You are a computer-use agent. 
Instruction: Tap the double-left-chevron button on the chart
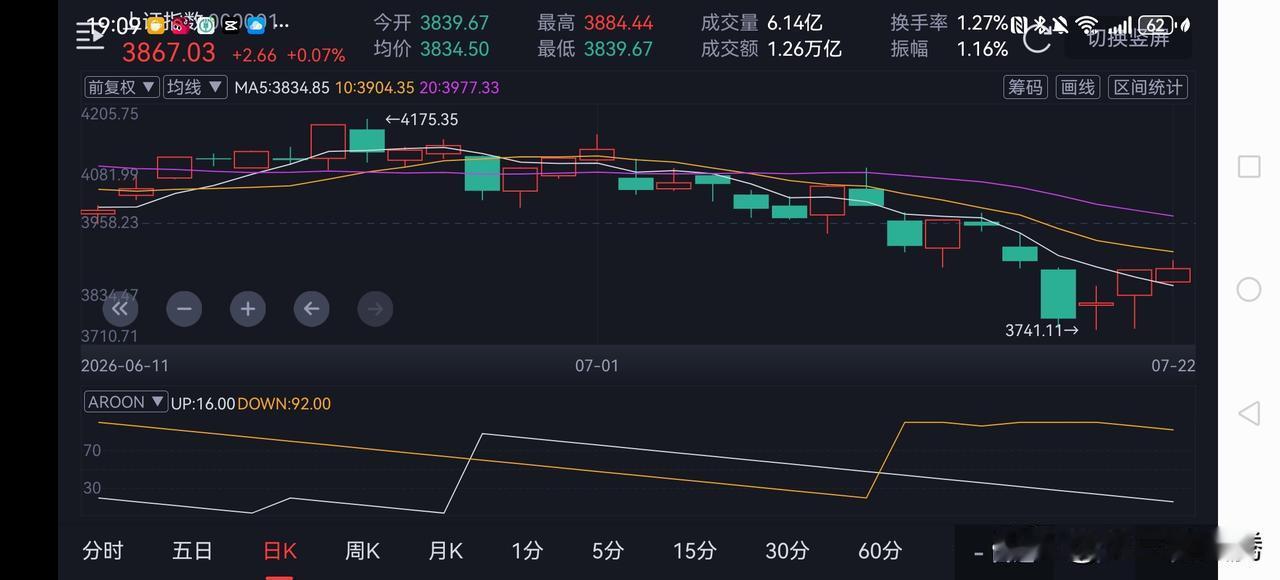click(118, 308)
